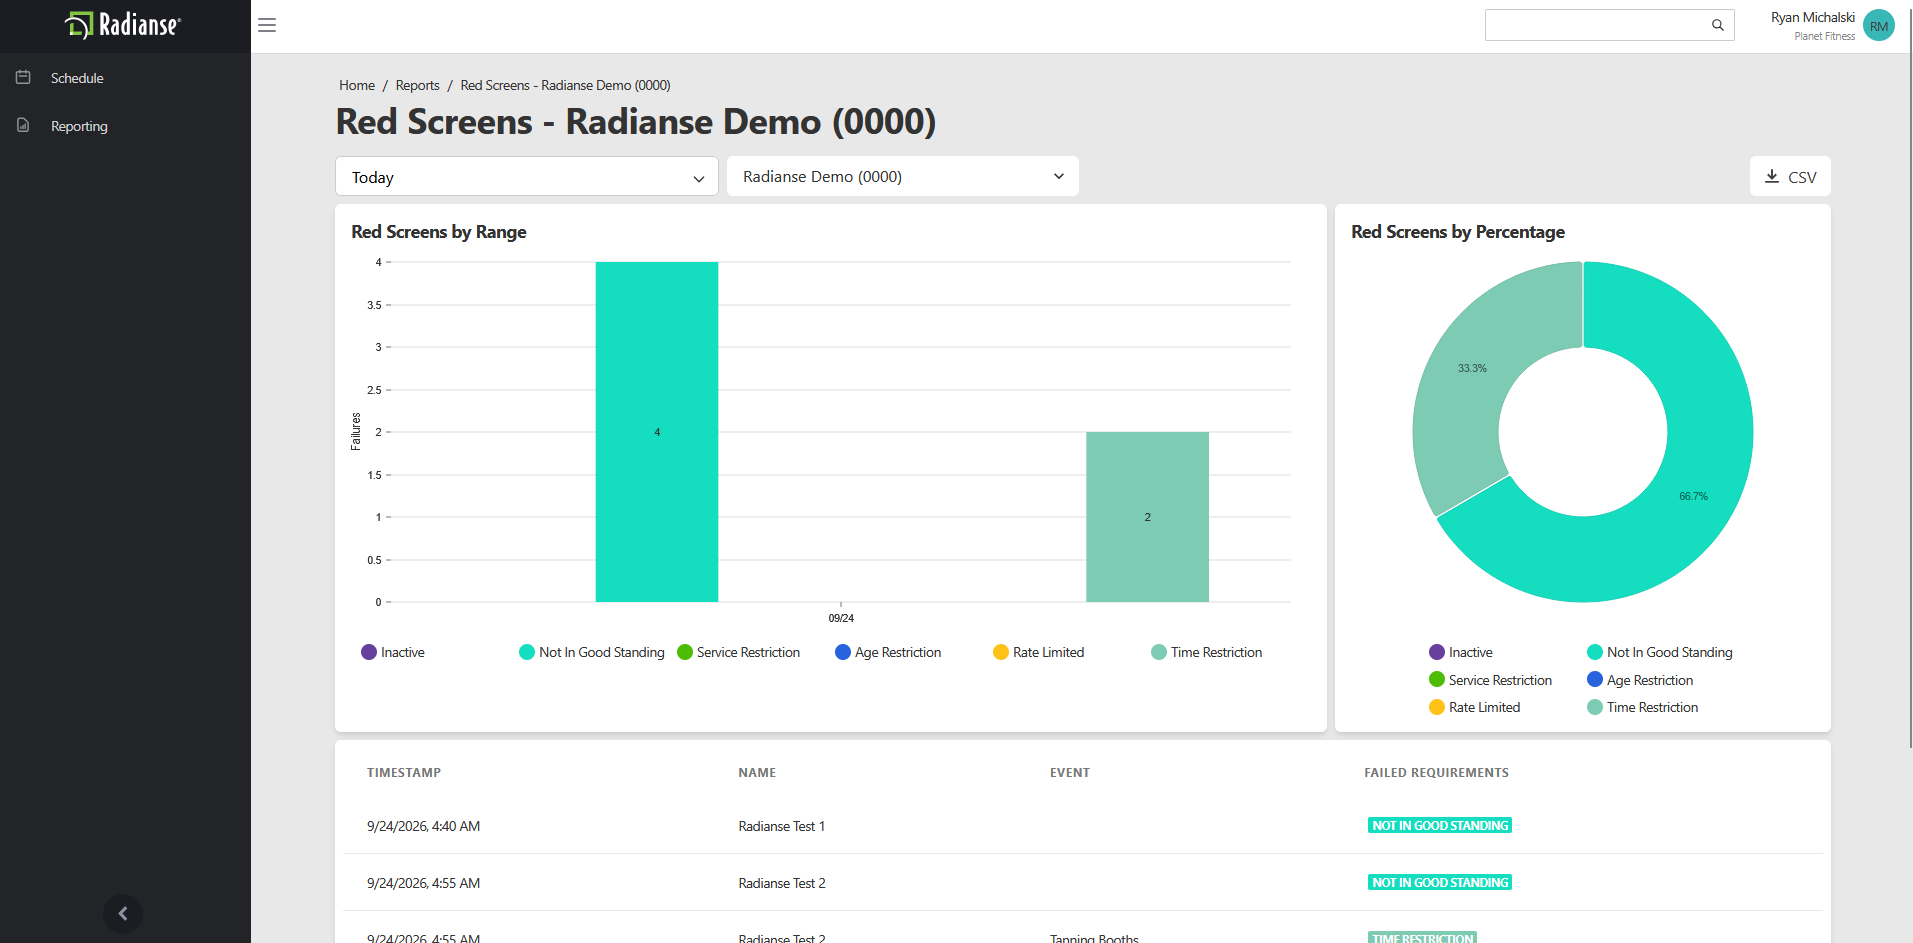Collapse sidebar with the arrow button
The image size is (1913, 943).
click(x=123, y=913)
